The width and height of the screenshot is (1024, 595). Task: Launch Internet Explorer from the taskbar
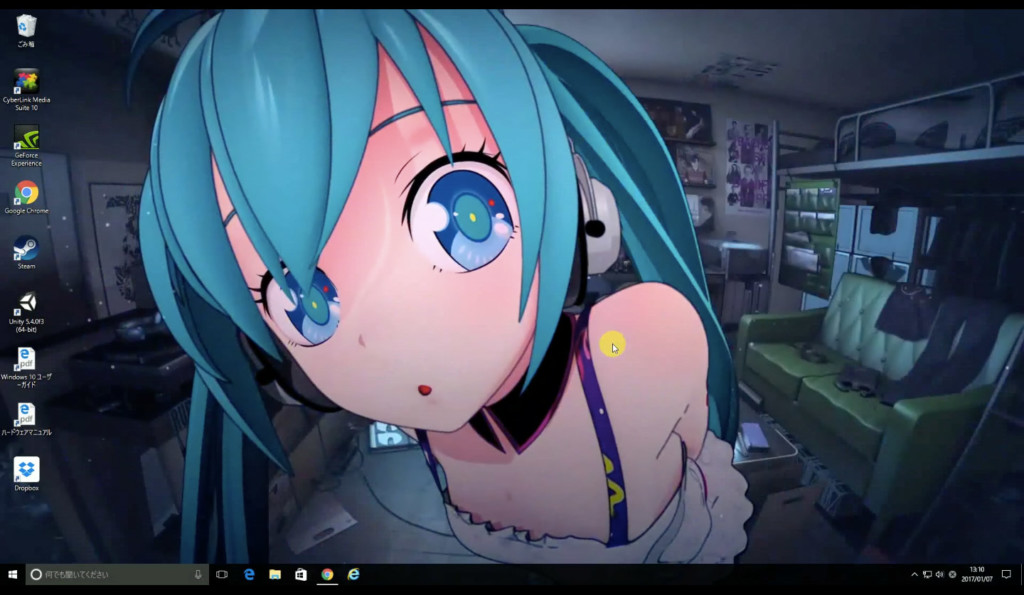(353, 574)
